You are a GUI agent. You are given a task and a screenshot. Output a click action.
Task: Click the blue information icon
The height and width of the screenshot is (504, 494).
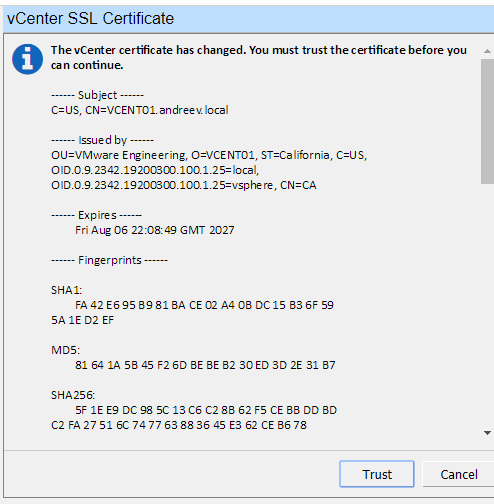27,59
